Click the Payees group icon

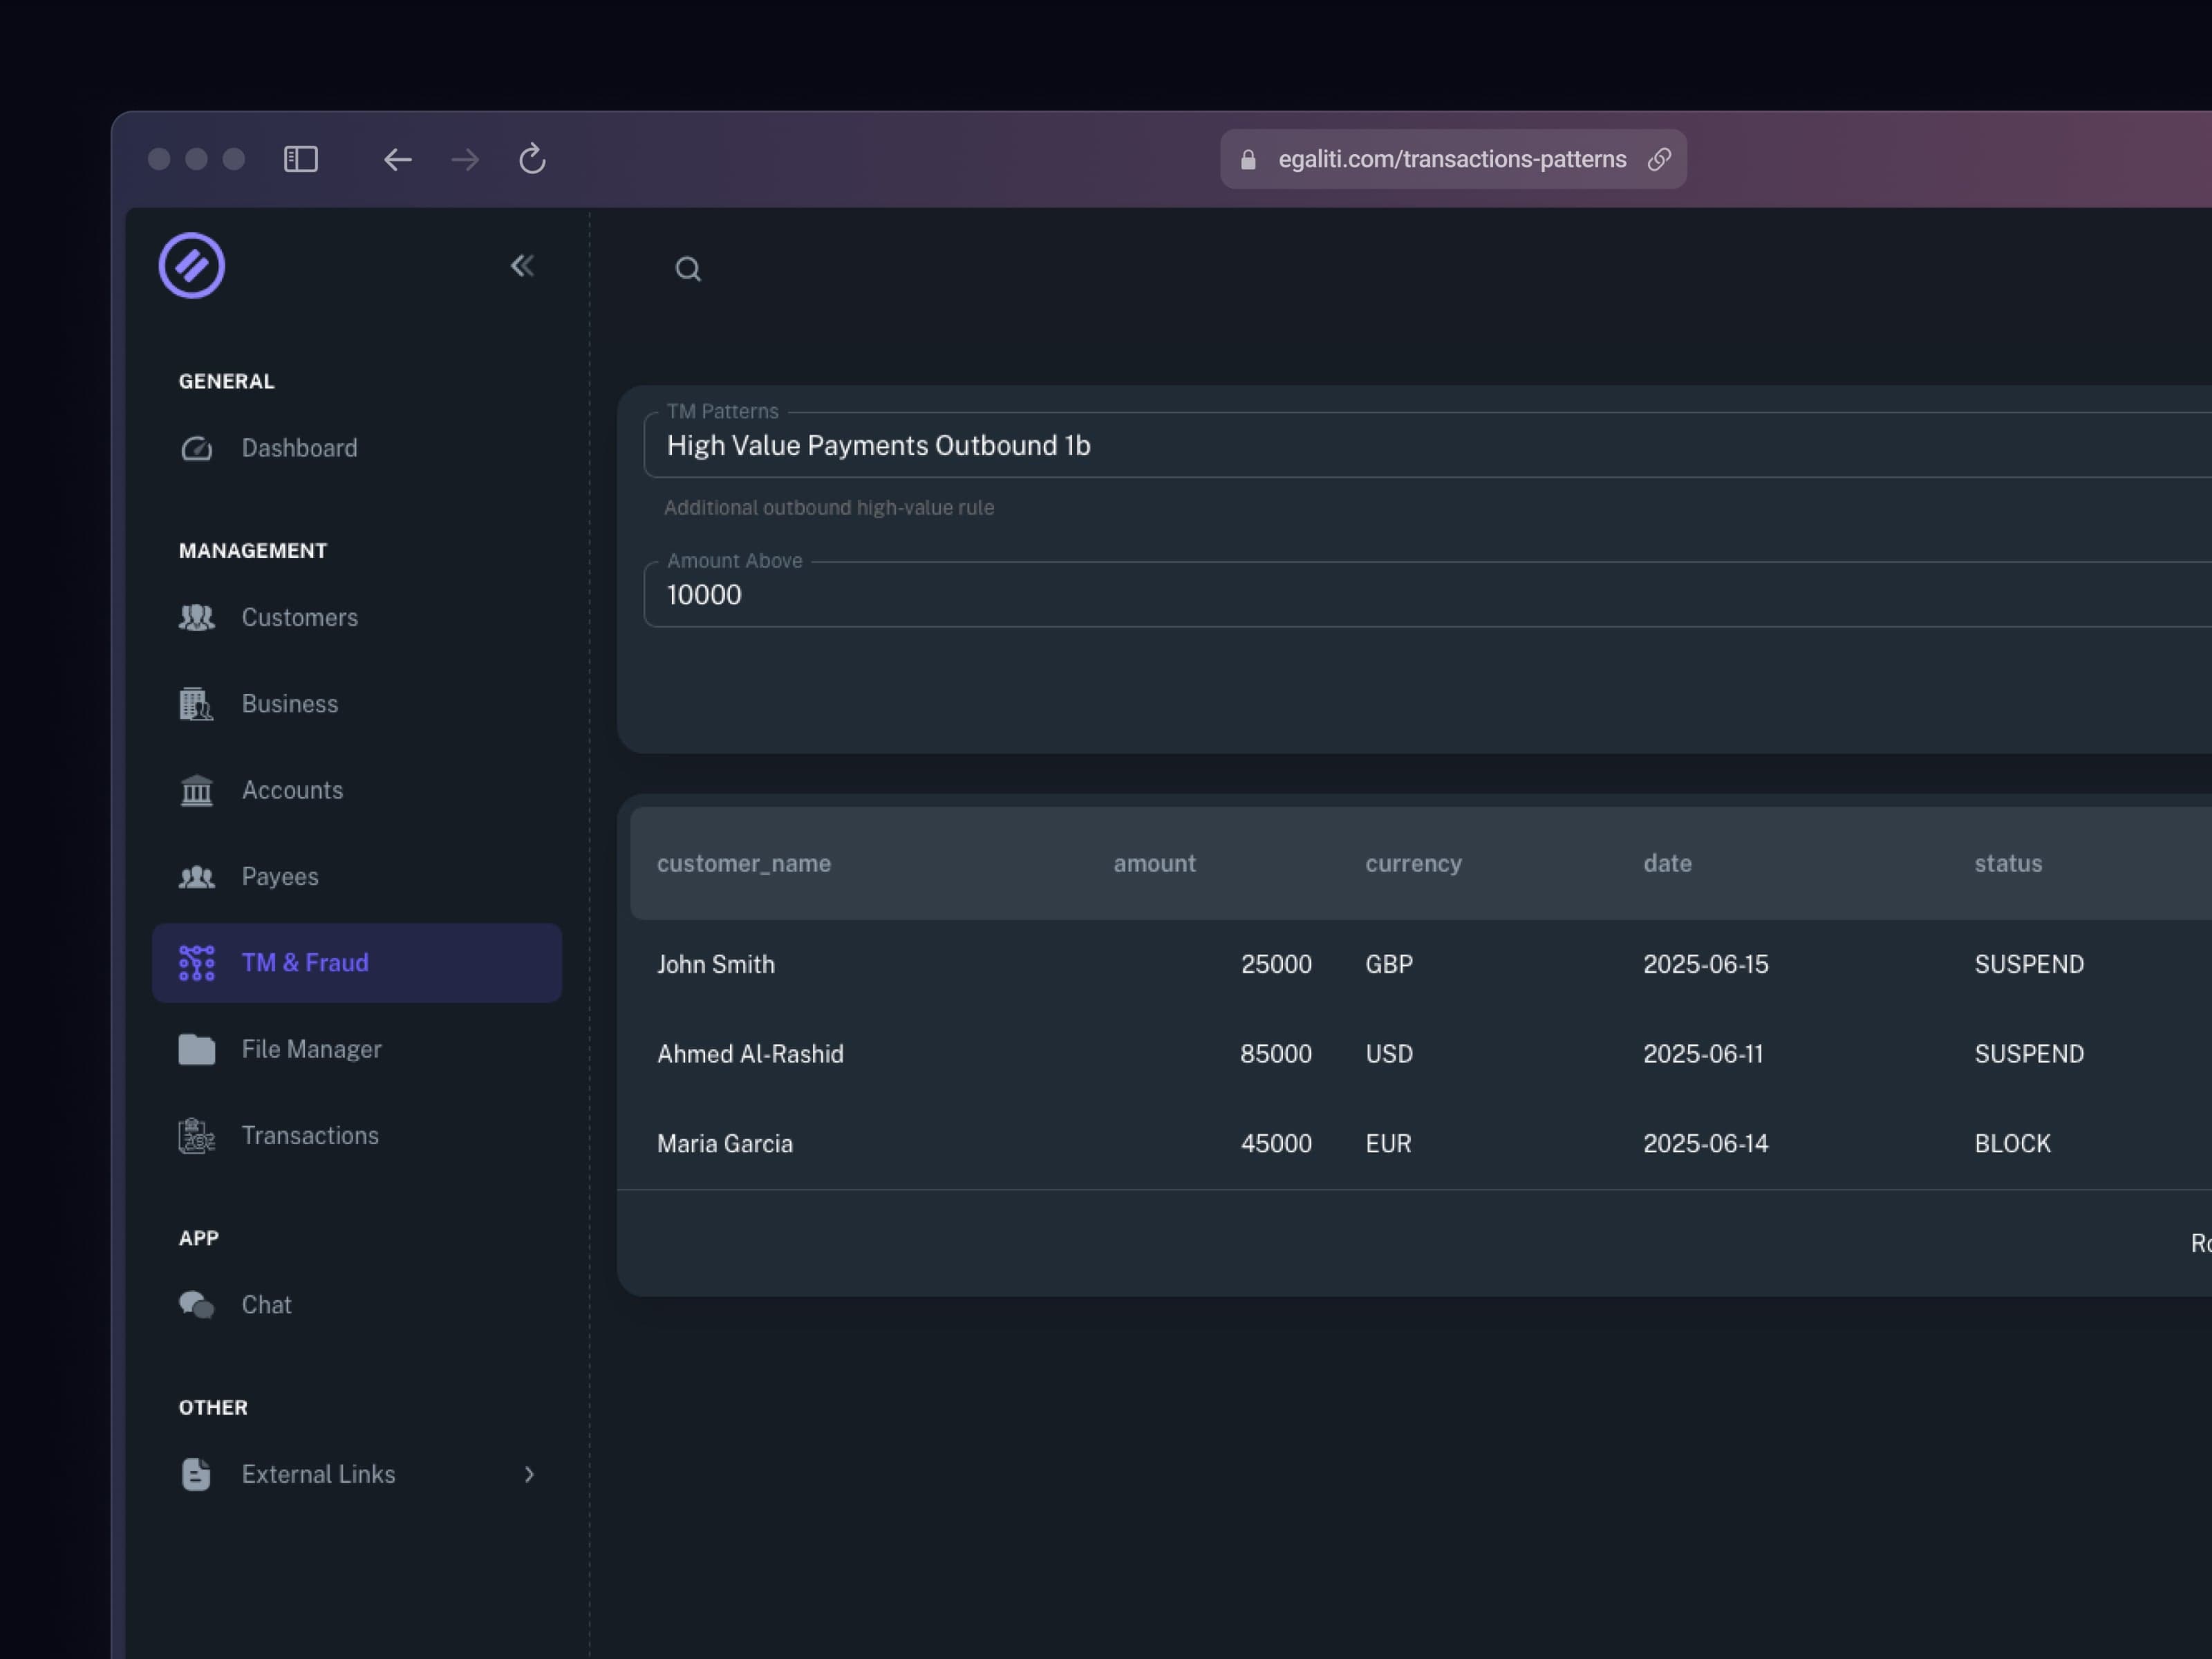196,877
